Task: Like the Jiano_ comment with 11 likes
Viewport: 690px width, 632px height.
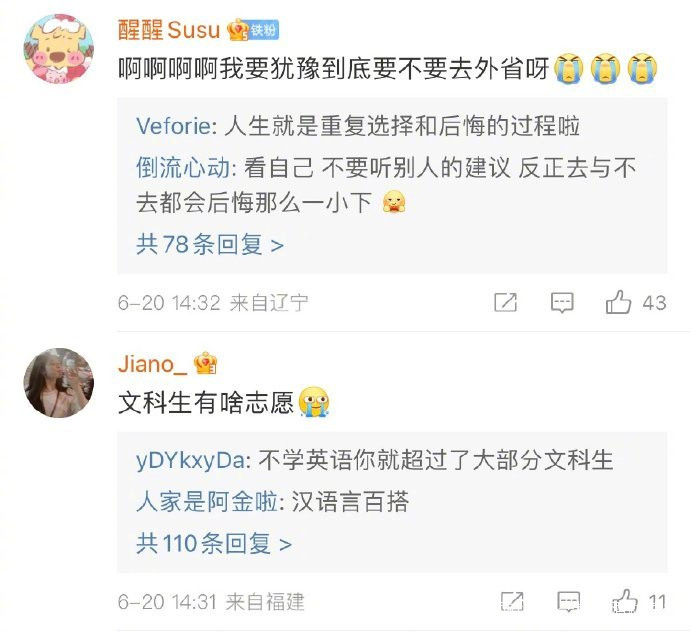Action: coord(625,601)
